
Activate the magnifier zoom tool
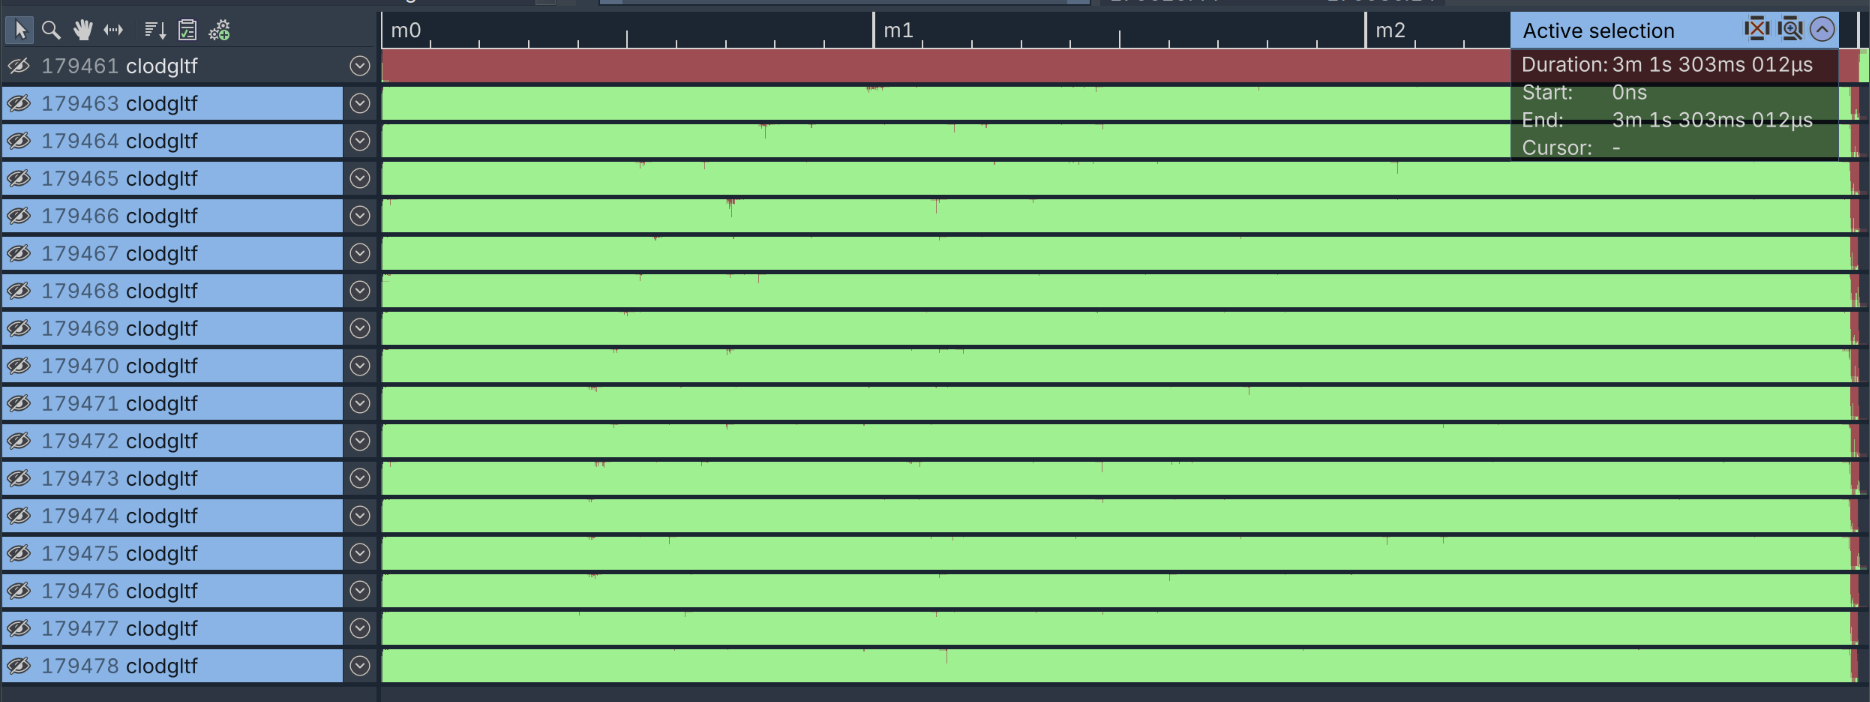51,30
